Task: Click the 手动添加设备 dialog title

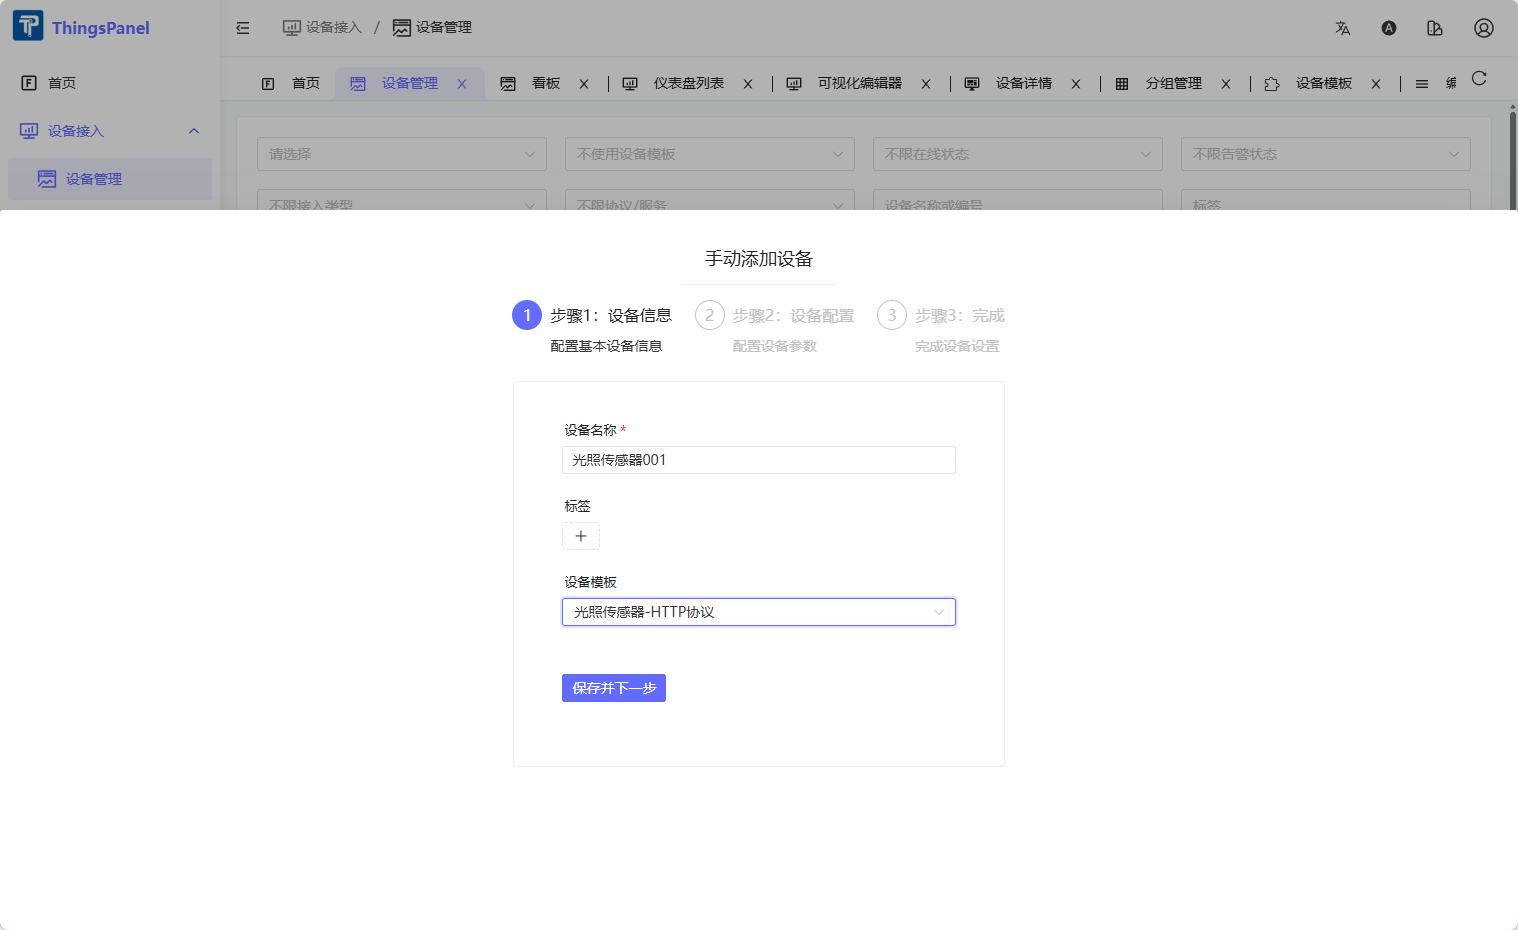Action: [759, 259]
